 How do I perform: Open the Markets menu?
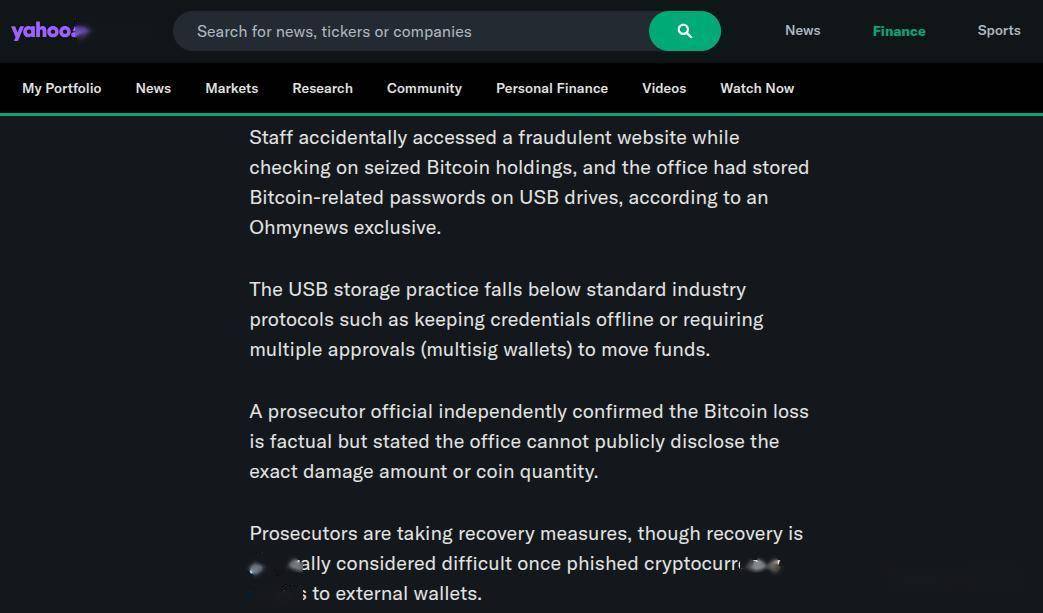[231, 88]
